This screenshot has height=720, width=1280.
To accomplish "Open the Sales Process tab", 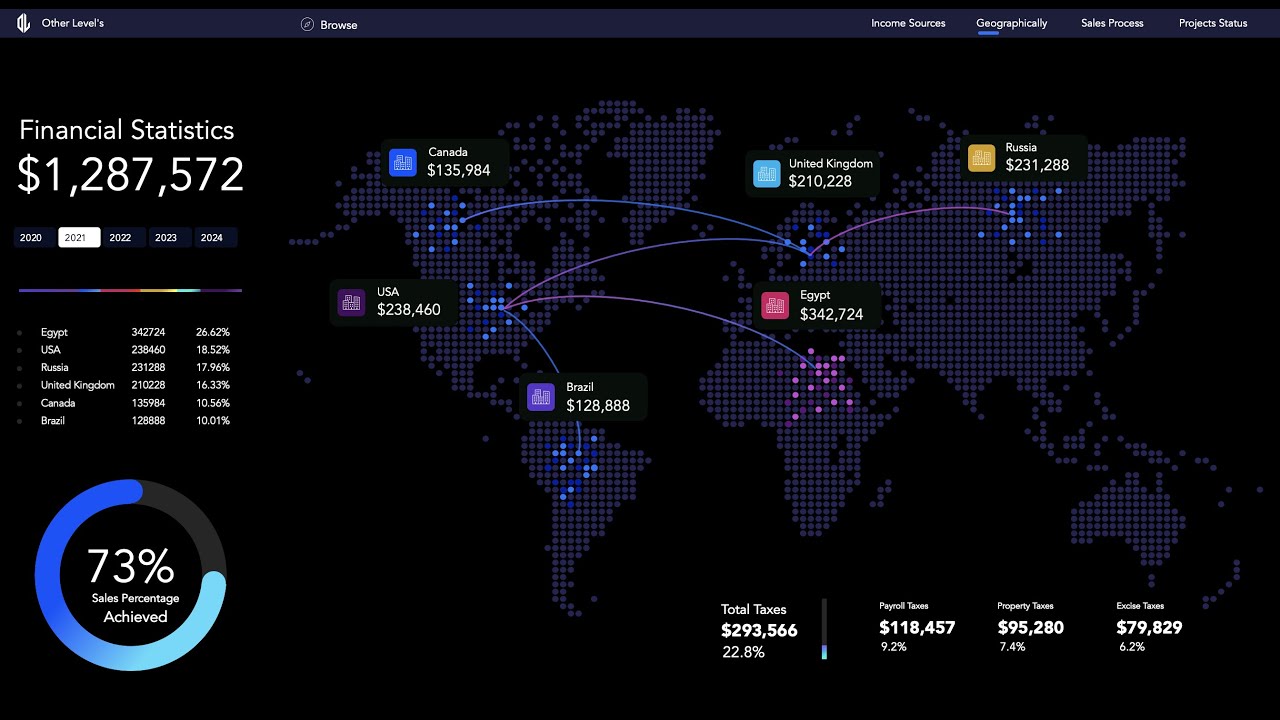I will [x=1112, y=23].
